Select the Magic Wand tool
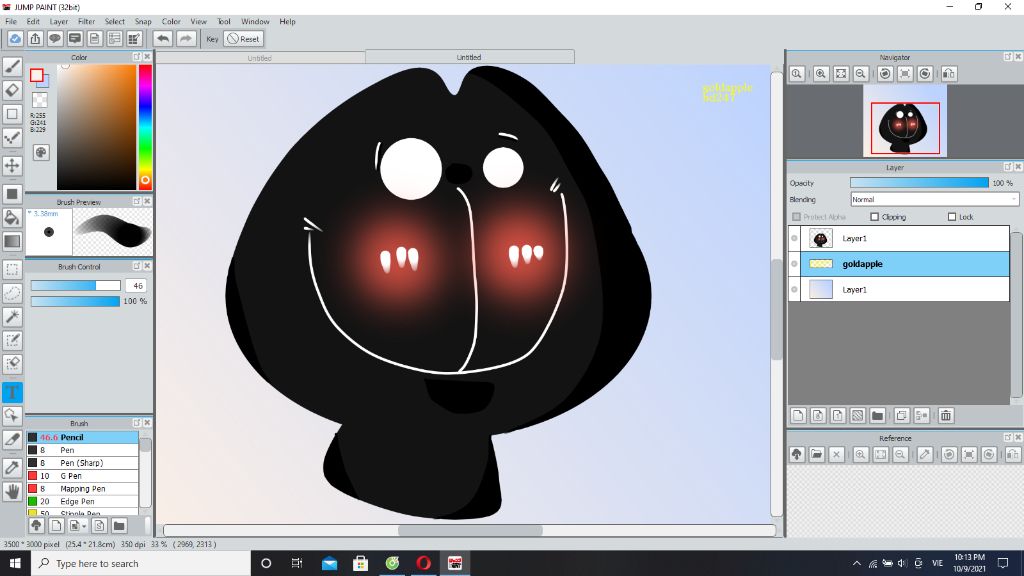This screenshot has height=576, width=1024. 12,317
